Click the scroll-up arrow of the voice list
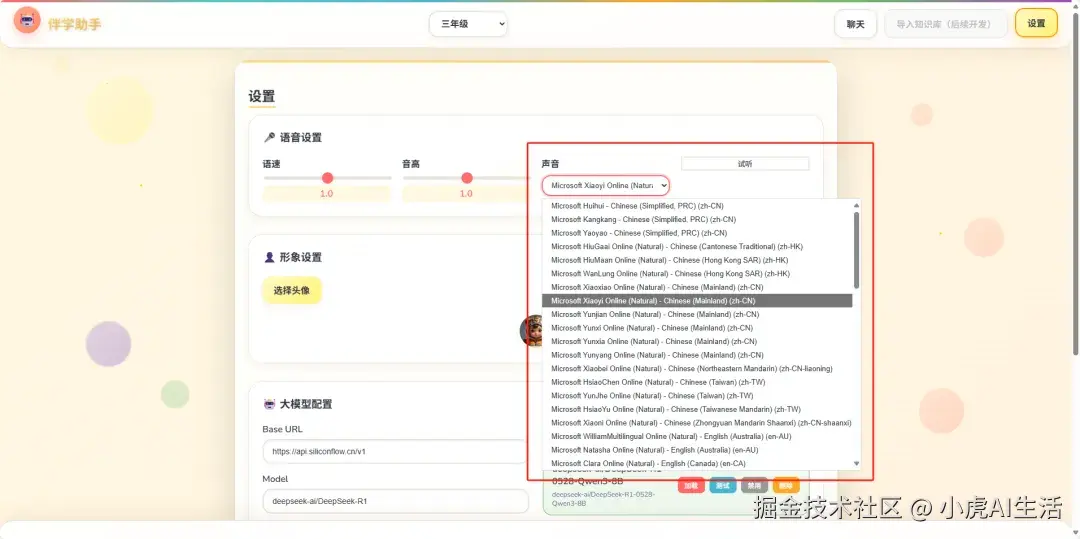This screenshot has width=1080, height=539. pos(856,205)
